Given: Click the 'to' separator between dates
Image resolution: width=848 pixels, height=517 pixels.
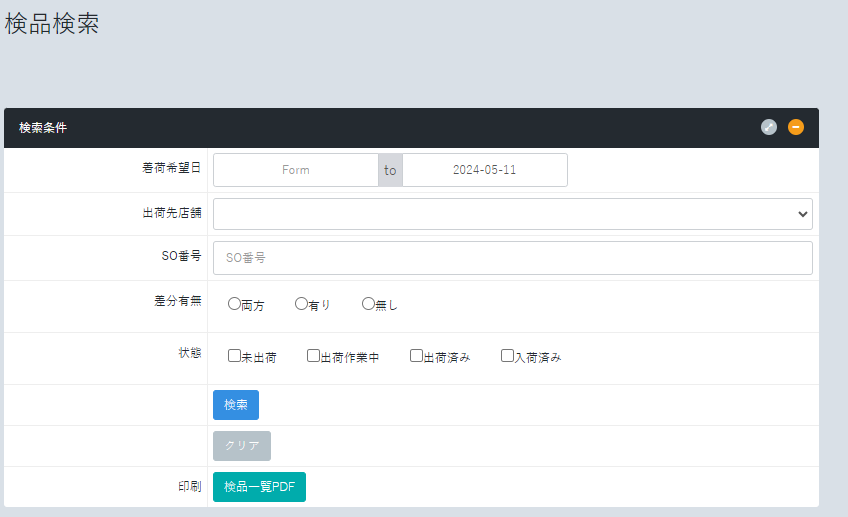Looking at the screenshot, I should tap(390, 170).
